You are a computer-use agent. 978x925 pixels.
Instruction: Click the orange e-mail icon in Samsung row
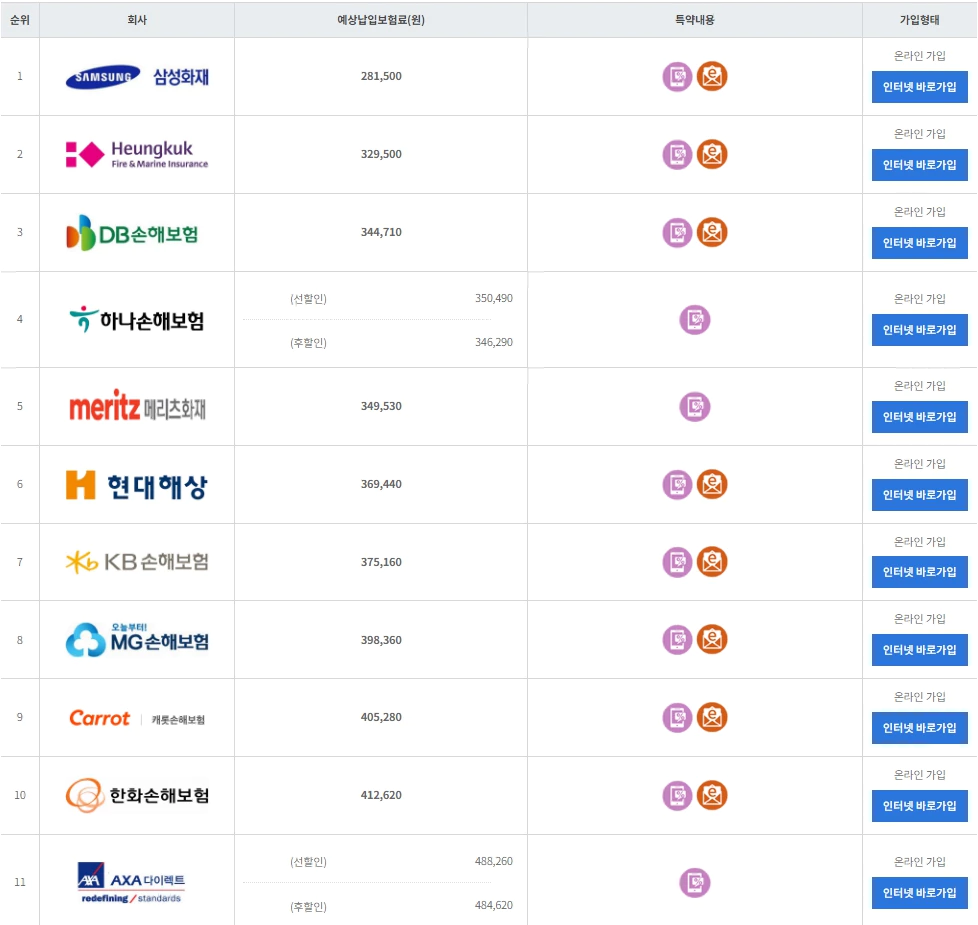click(x=712, y=77)
